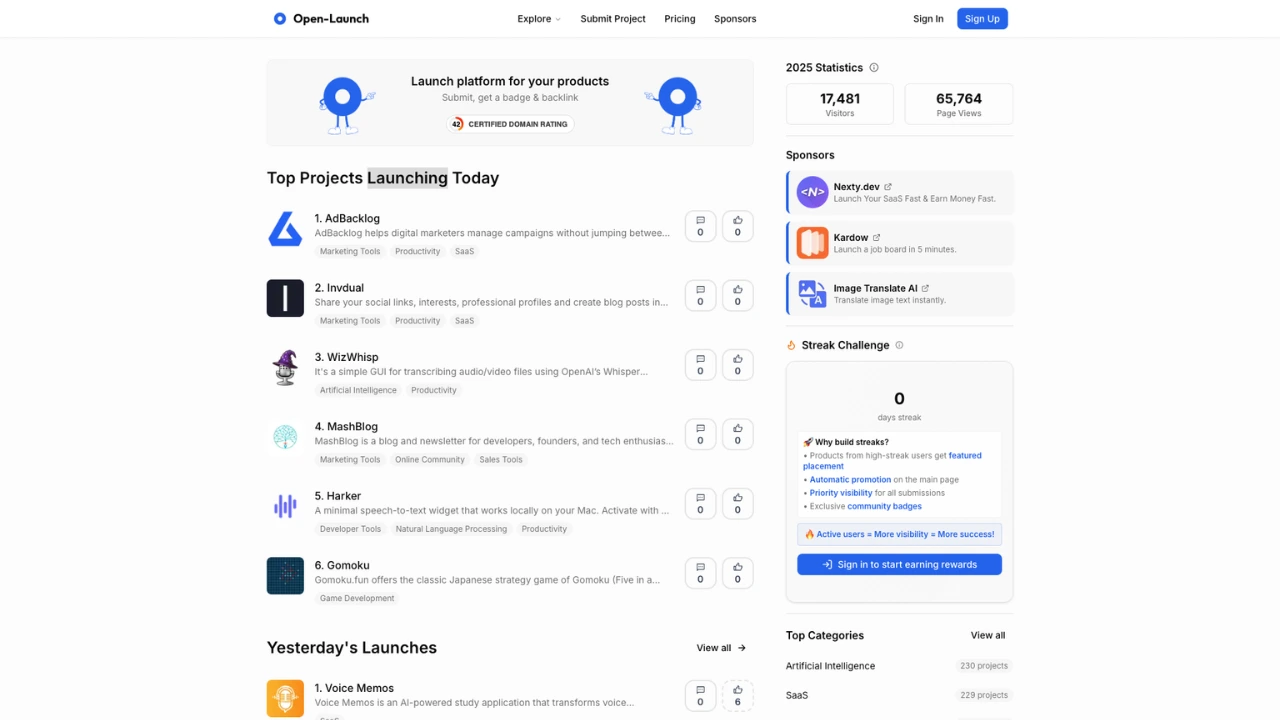1280x720 pixels.
Task: Go to Submit Project page
Action: click(613, 19)
